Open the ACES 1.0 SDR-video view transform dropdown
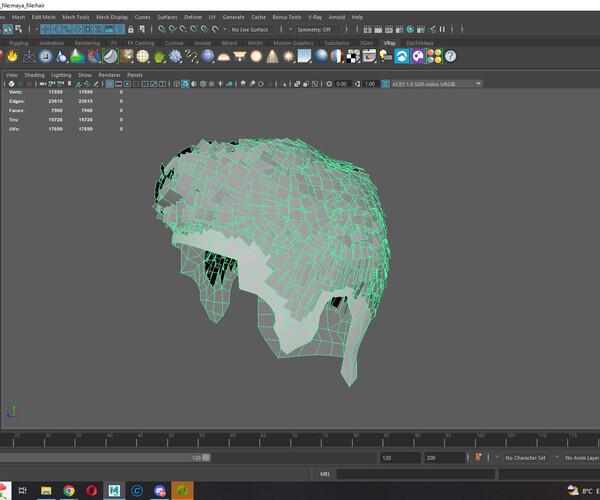This screenshot has height=500, width=600. tap(436, 84)
